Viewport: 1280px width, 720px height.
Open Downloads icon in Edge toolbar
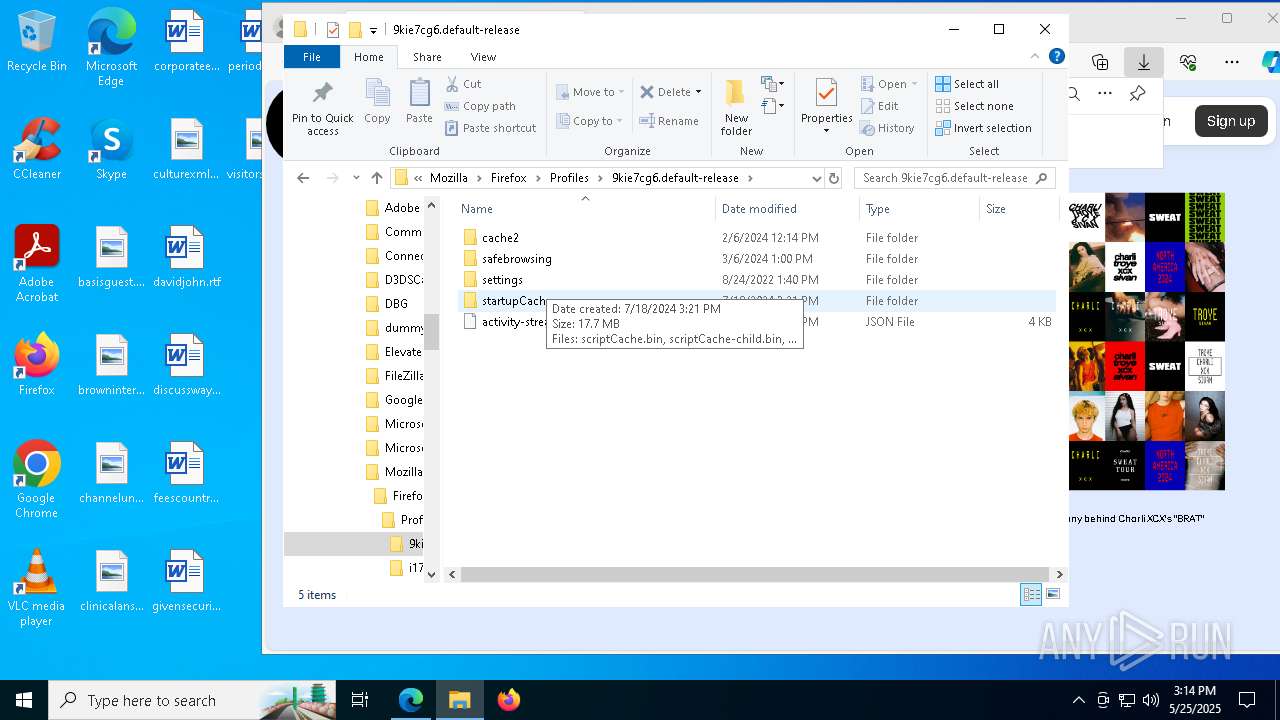point(1144,62)
